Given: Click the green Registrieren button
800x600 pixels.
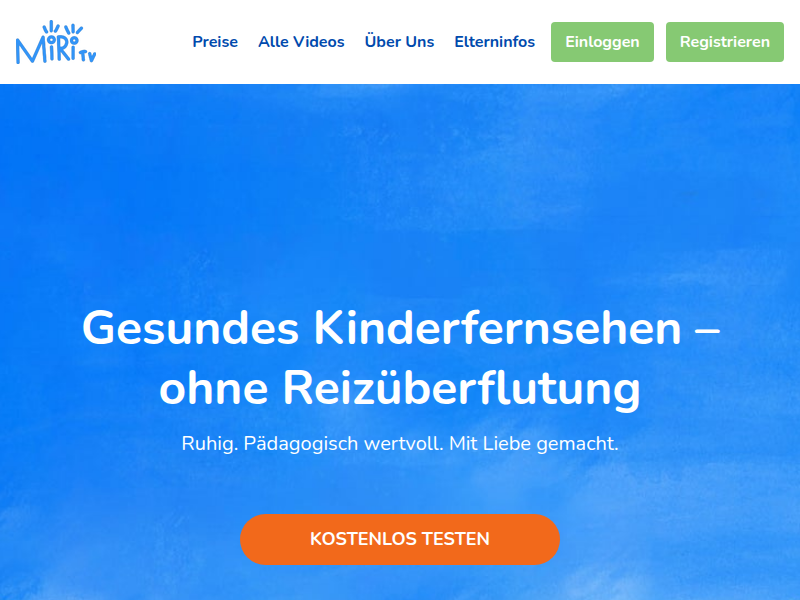Looking at the screenshot, I should pos(724,42).
